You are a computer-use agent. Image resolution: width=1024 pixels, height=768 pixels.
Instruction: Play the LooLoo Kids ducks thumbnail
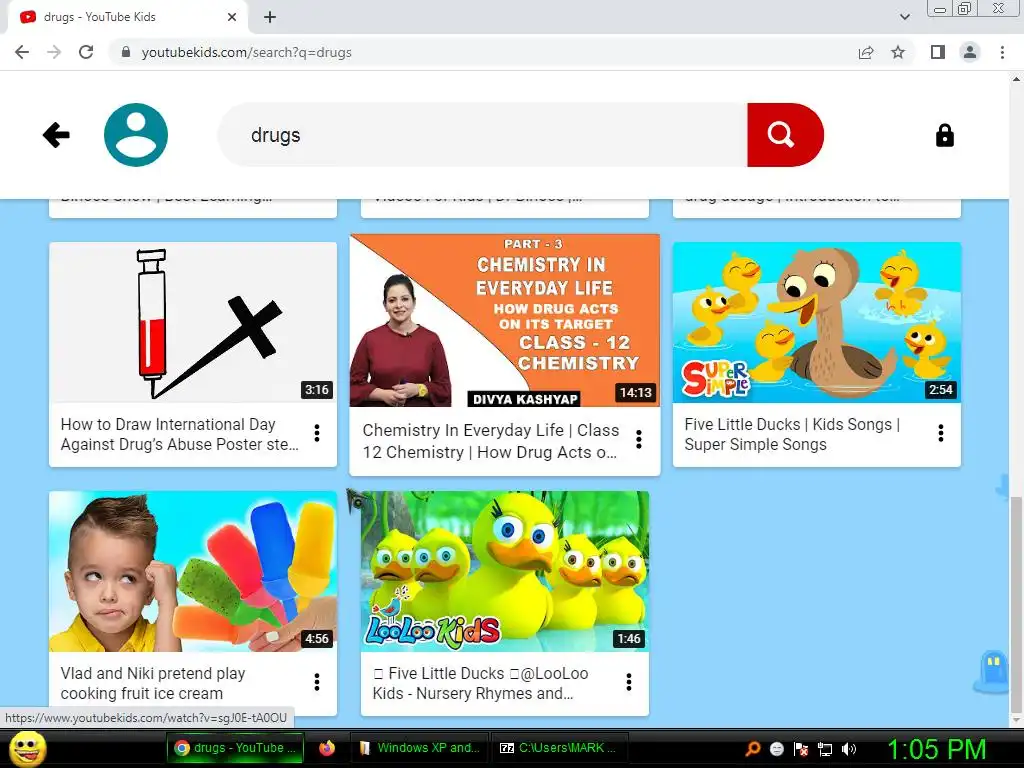[505, 571]
